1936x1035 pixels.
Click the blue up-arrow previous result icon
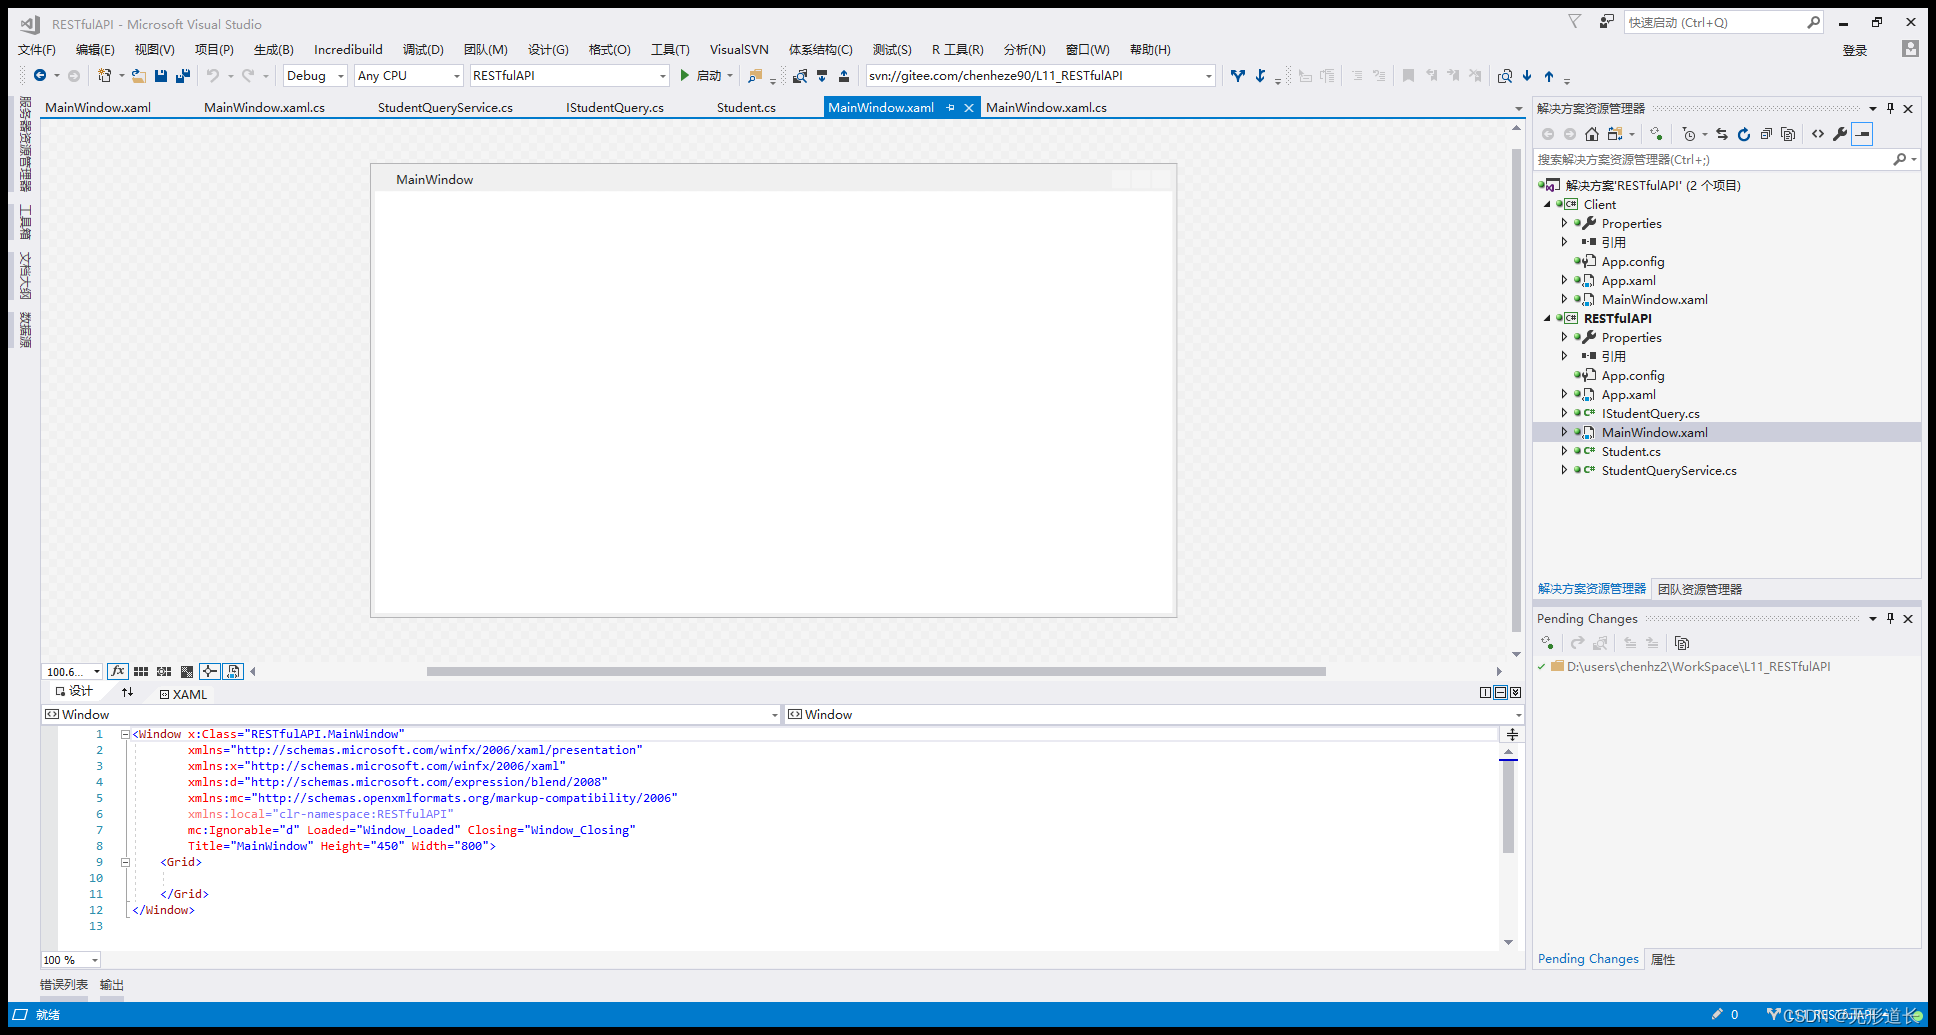pos(1549,76)
